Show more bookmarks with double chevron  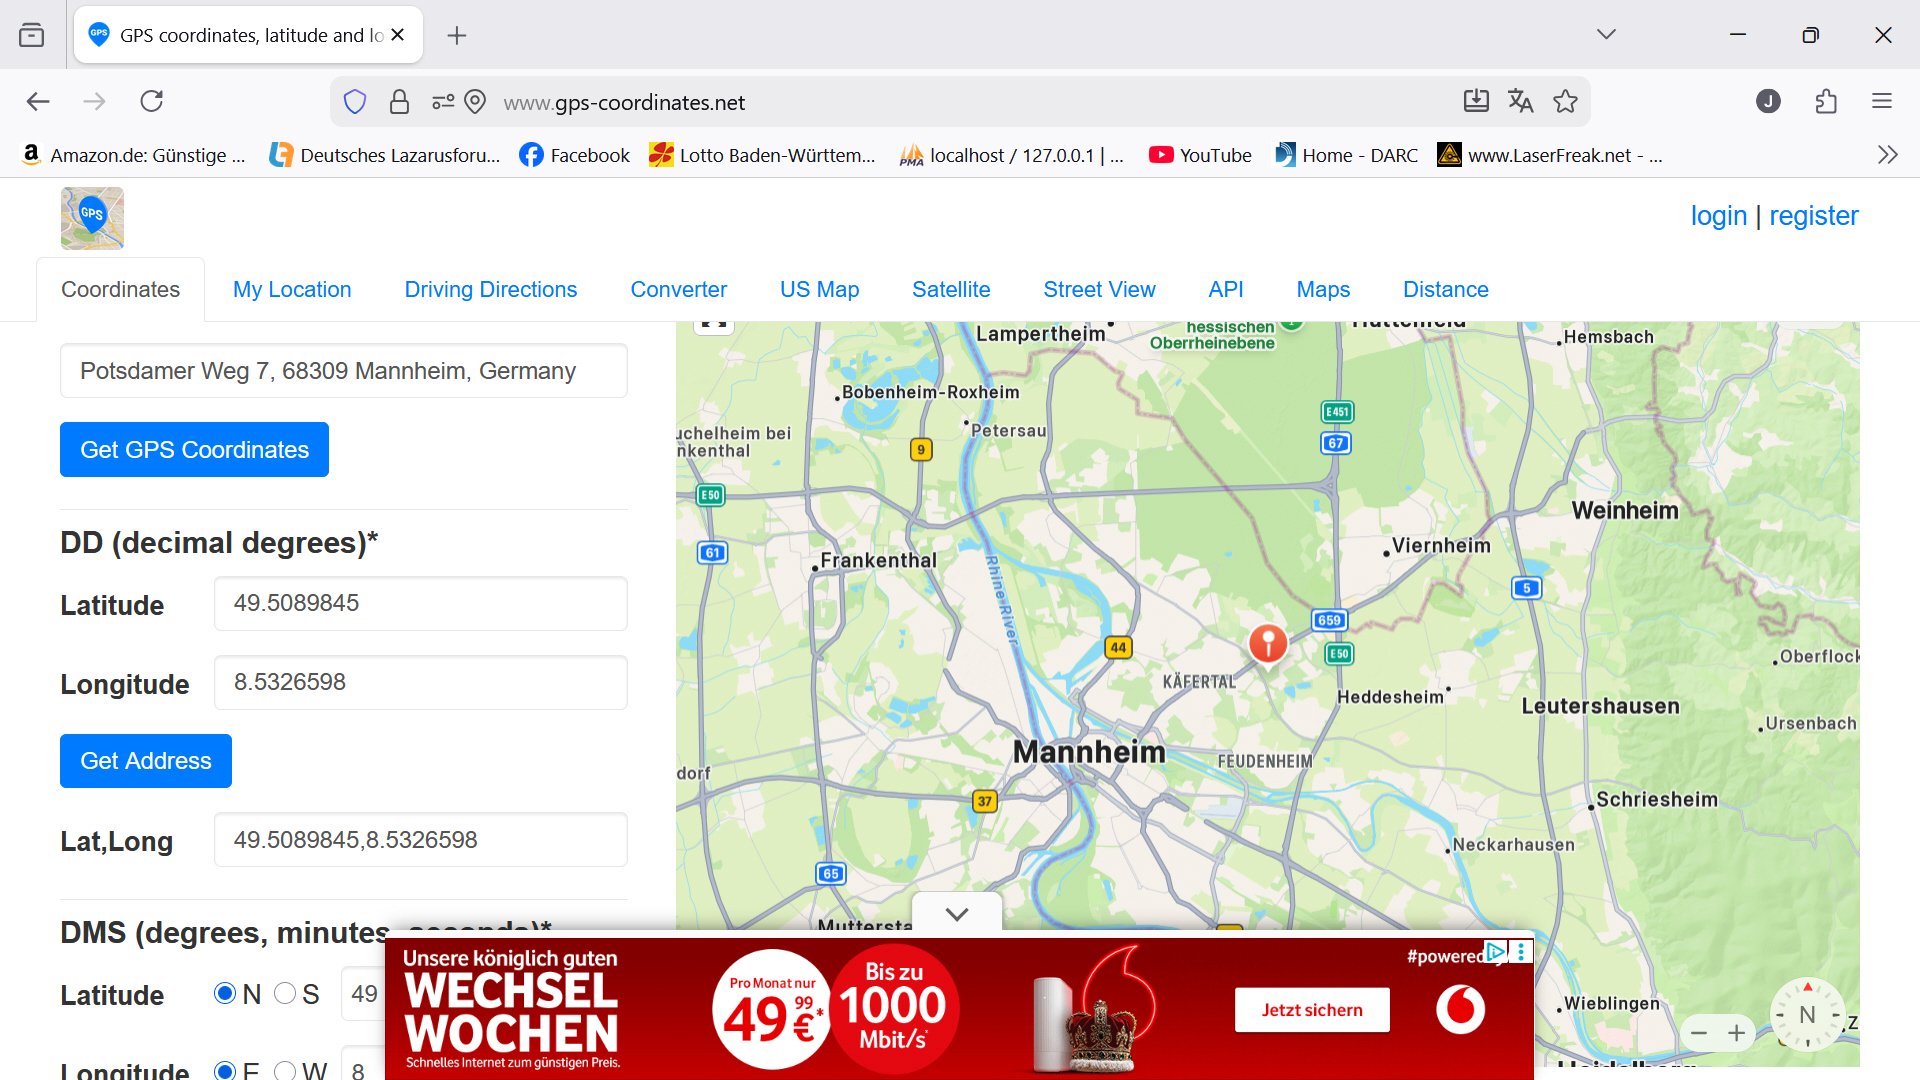pos(1887,155)
